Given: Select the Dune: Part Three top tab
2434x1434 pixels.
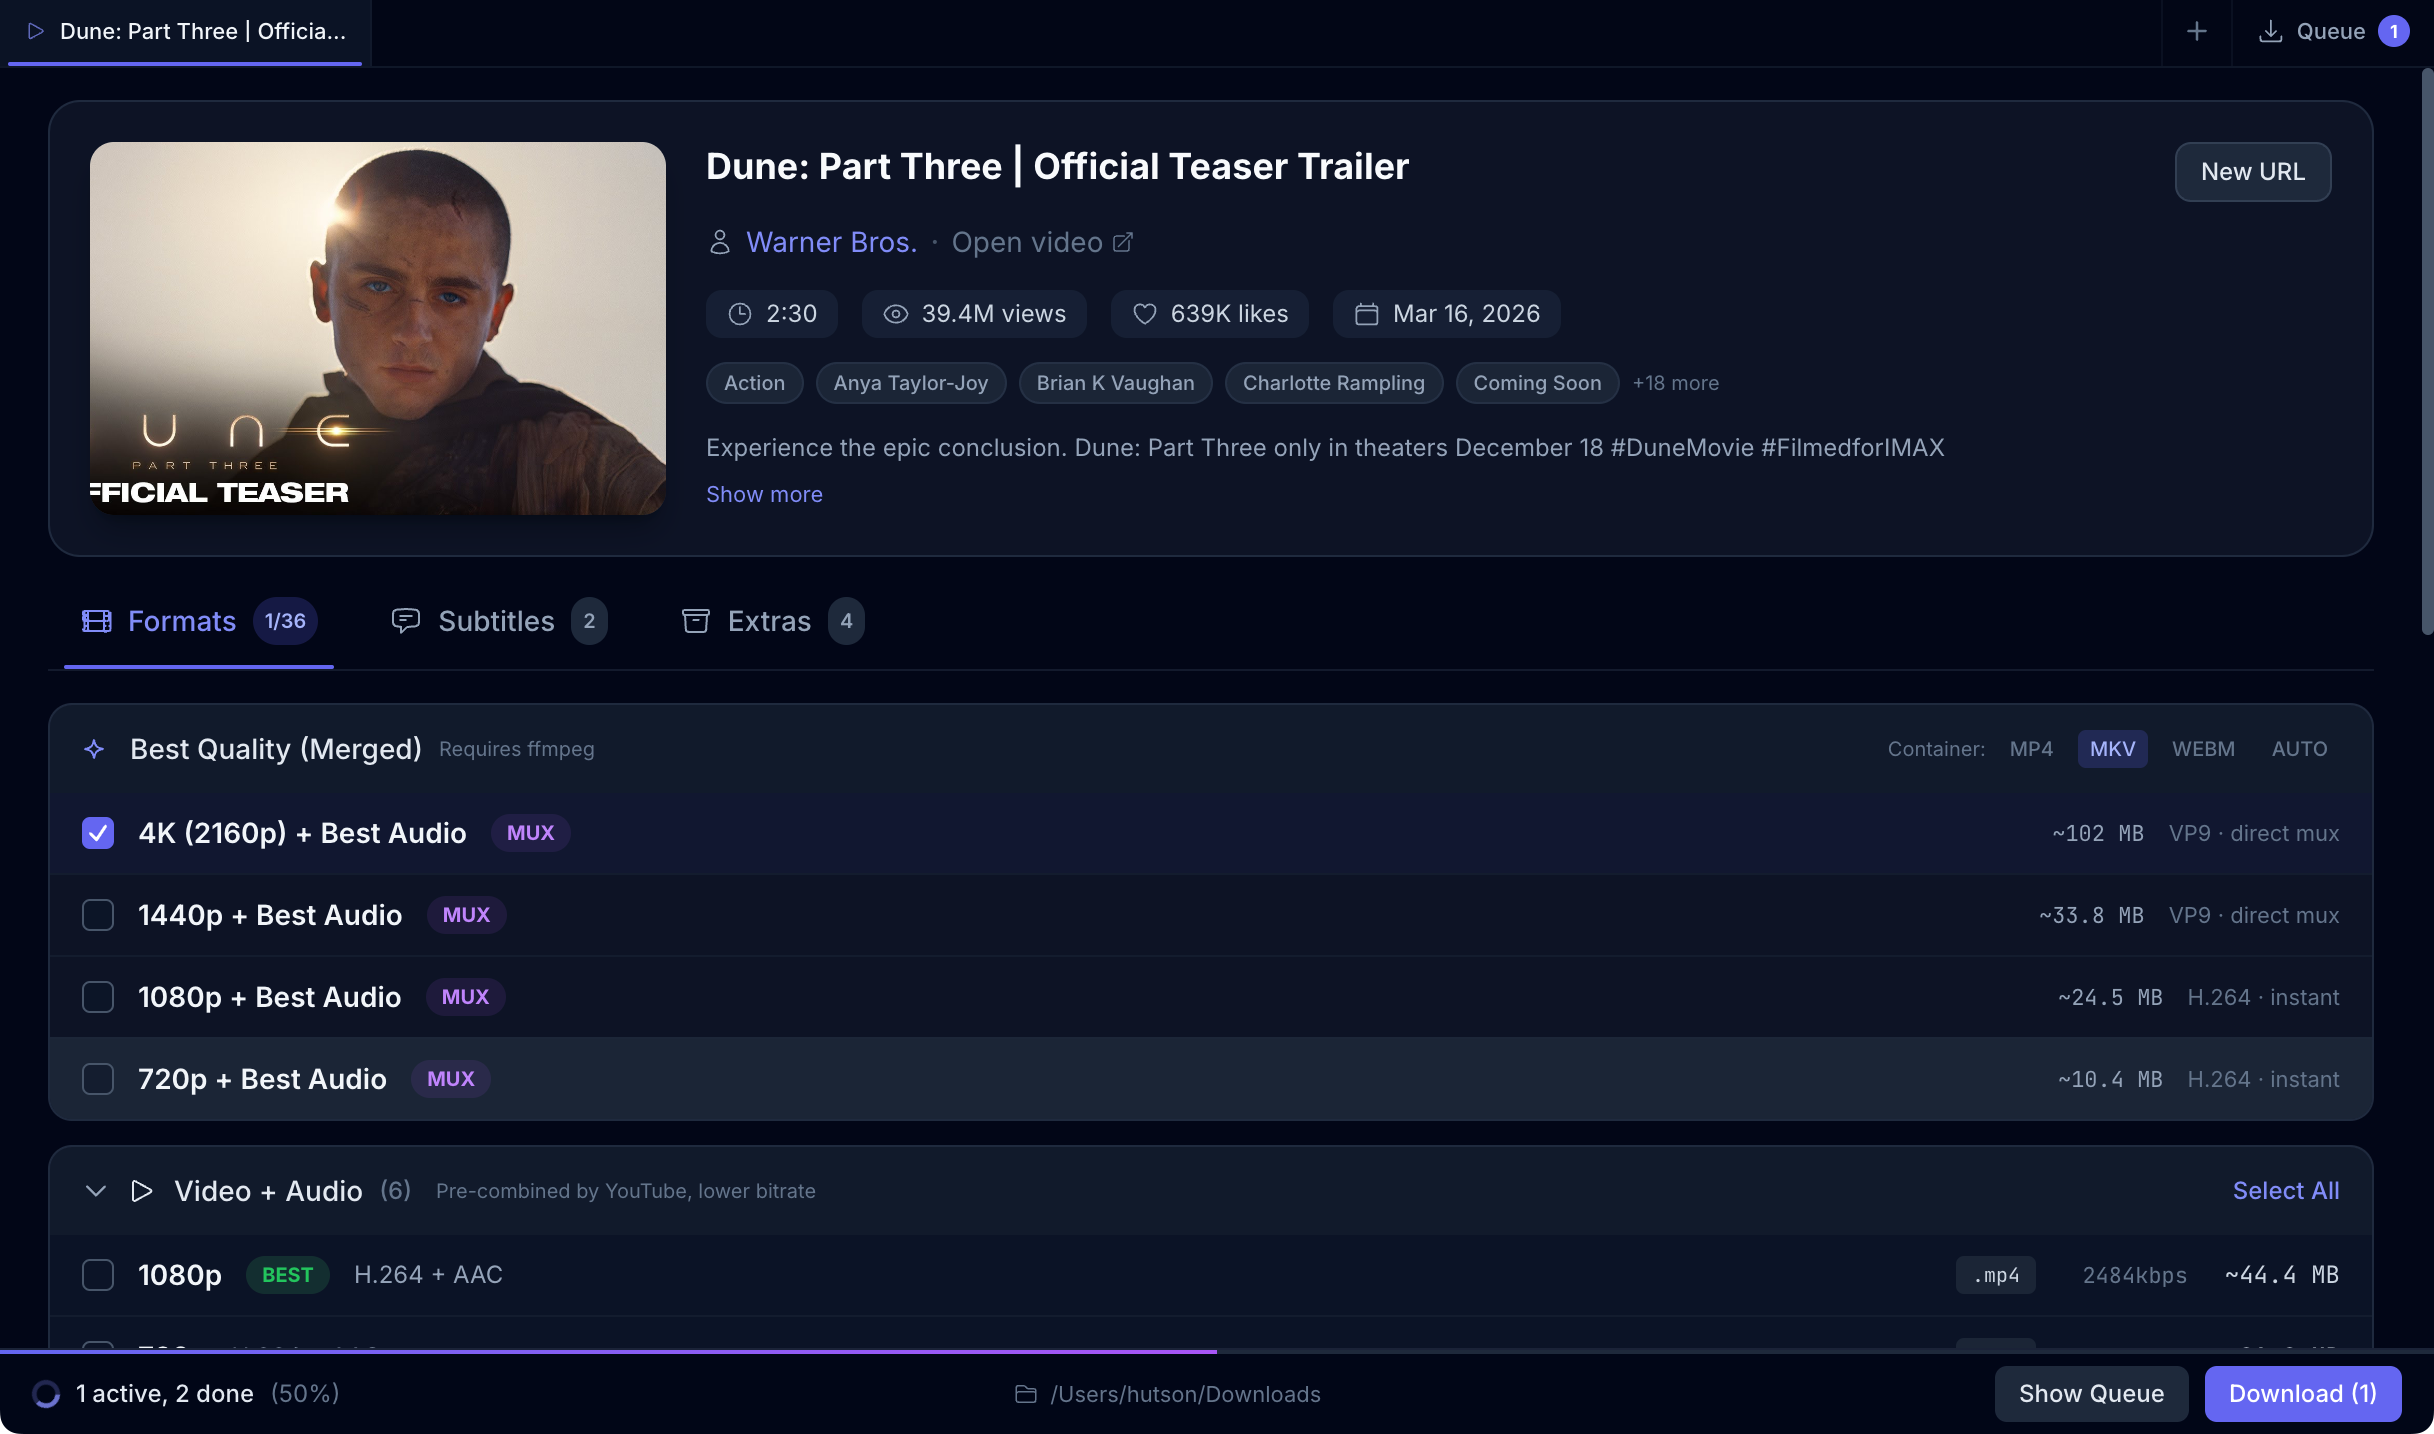Looking at the screenshot, I should point(185,32).
